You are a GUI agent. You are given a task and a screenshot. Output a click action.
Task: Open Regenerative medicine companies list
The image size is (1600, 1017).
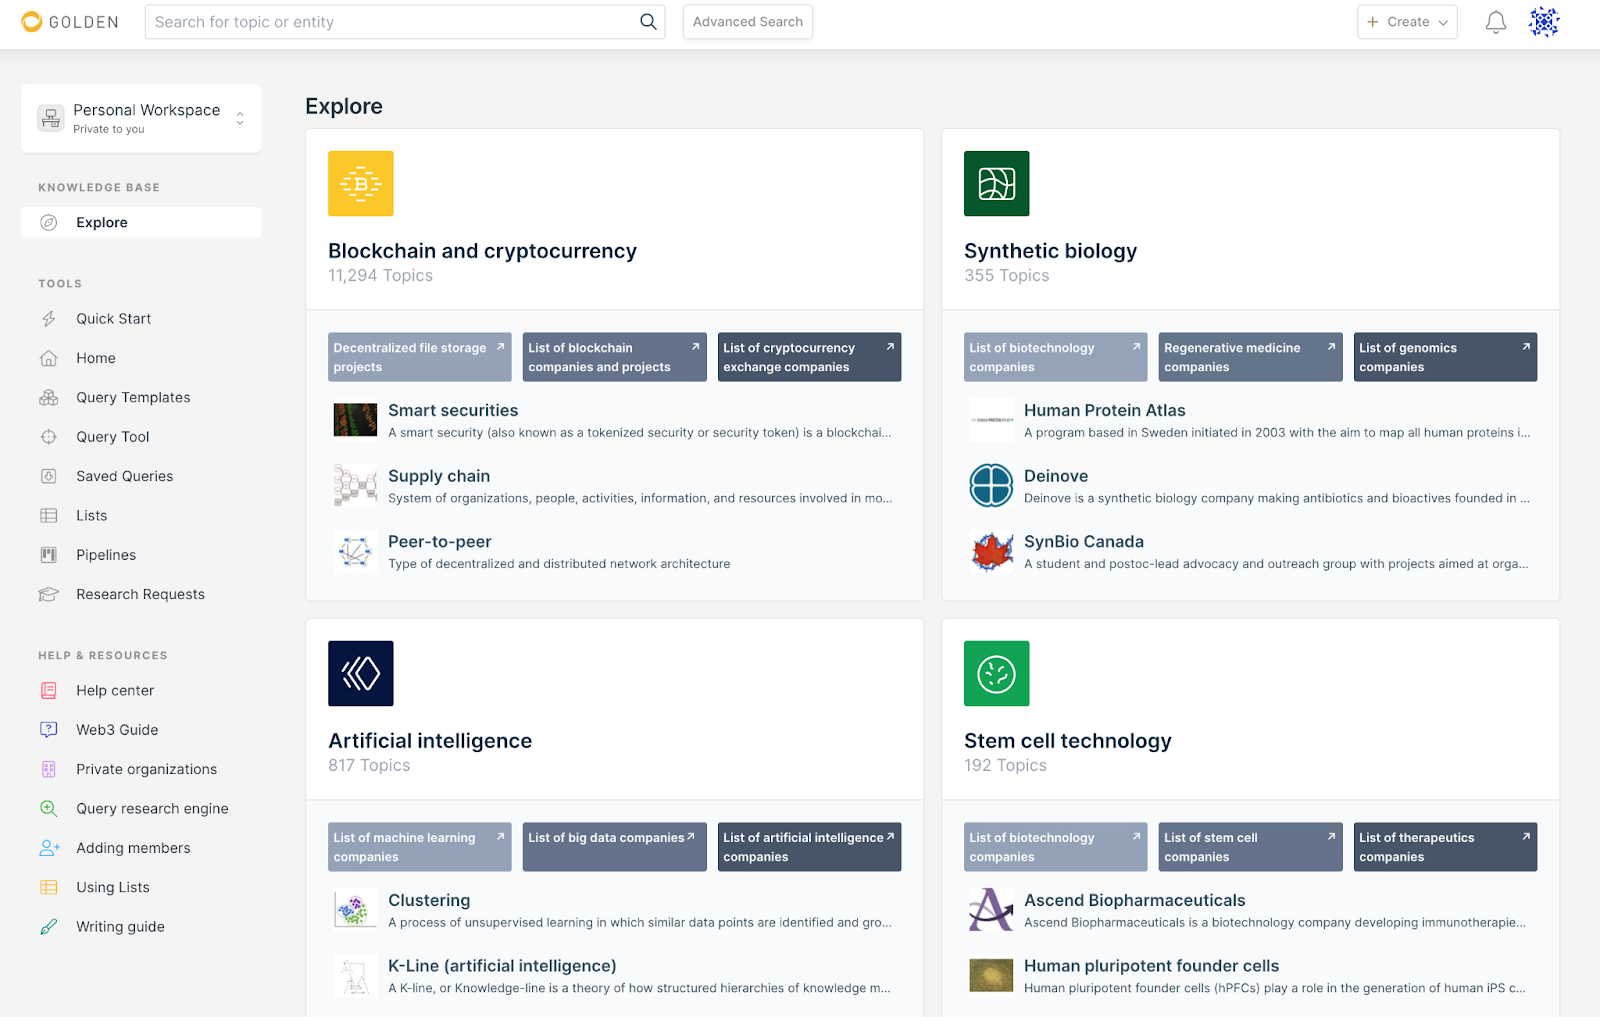click(x=1251, y=357)
